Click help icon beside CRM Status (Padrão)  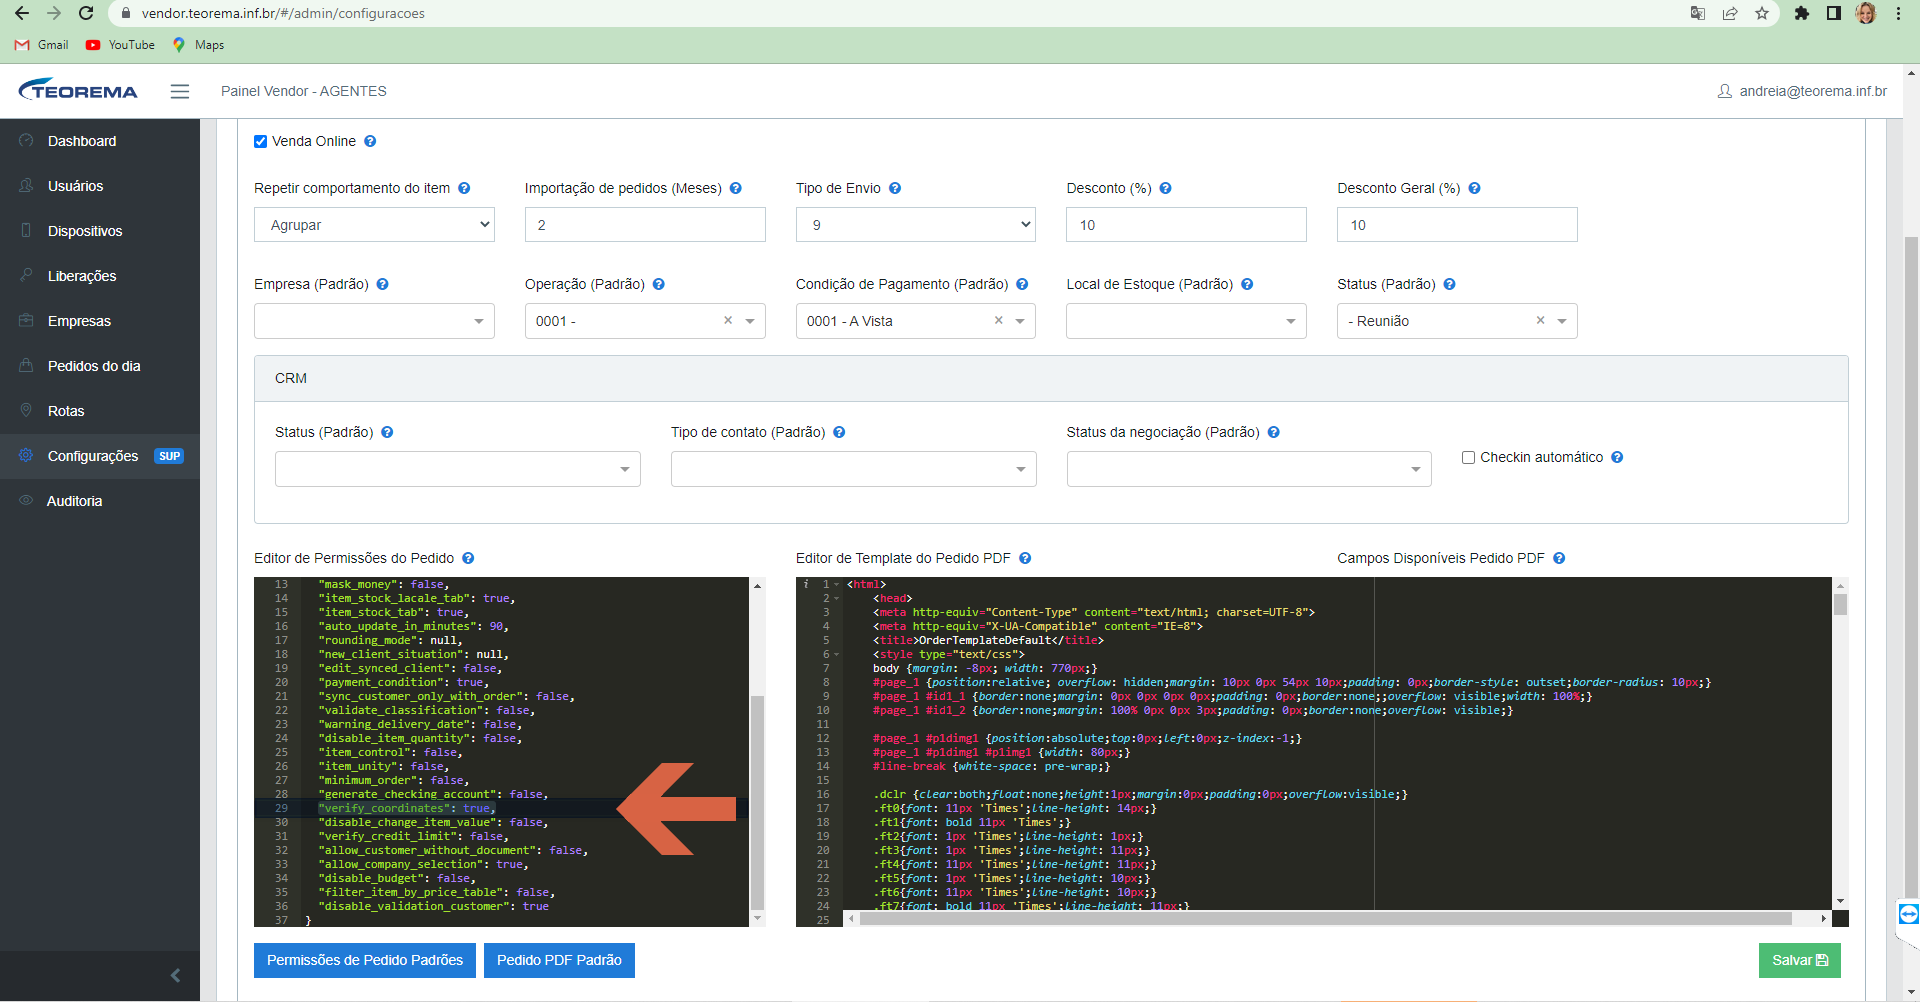click(x=387, y=432)
